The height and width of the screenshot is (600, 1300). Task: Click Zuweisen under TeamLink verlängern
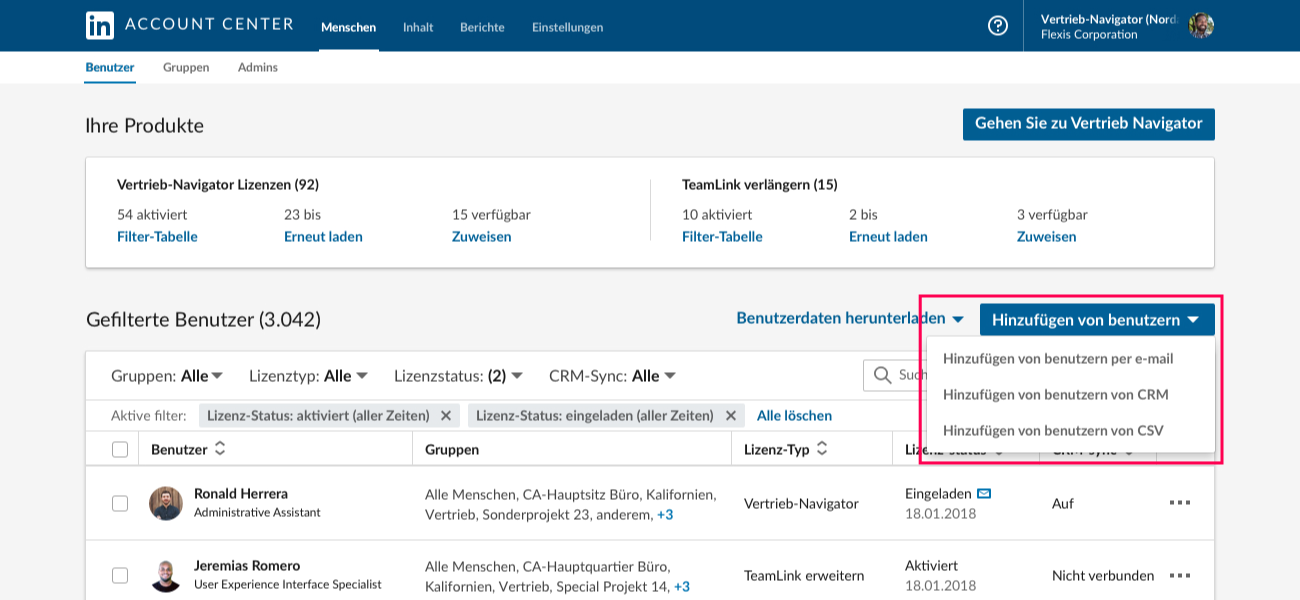click(x=1046, y=237)
